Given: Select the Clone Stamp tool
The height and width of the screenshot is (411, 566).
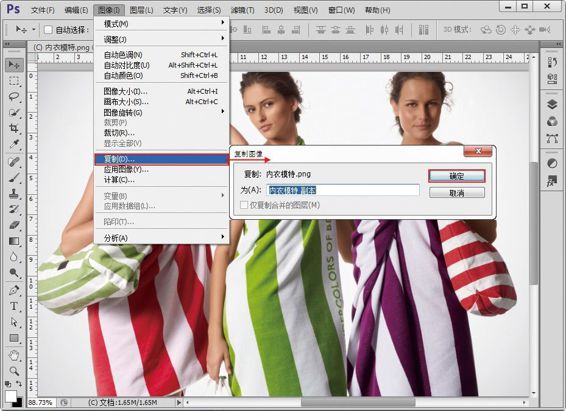Looking at the screenshot, I should tap(14, 193).
